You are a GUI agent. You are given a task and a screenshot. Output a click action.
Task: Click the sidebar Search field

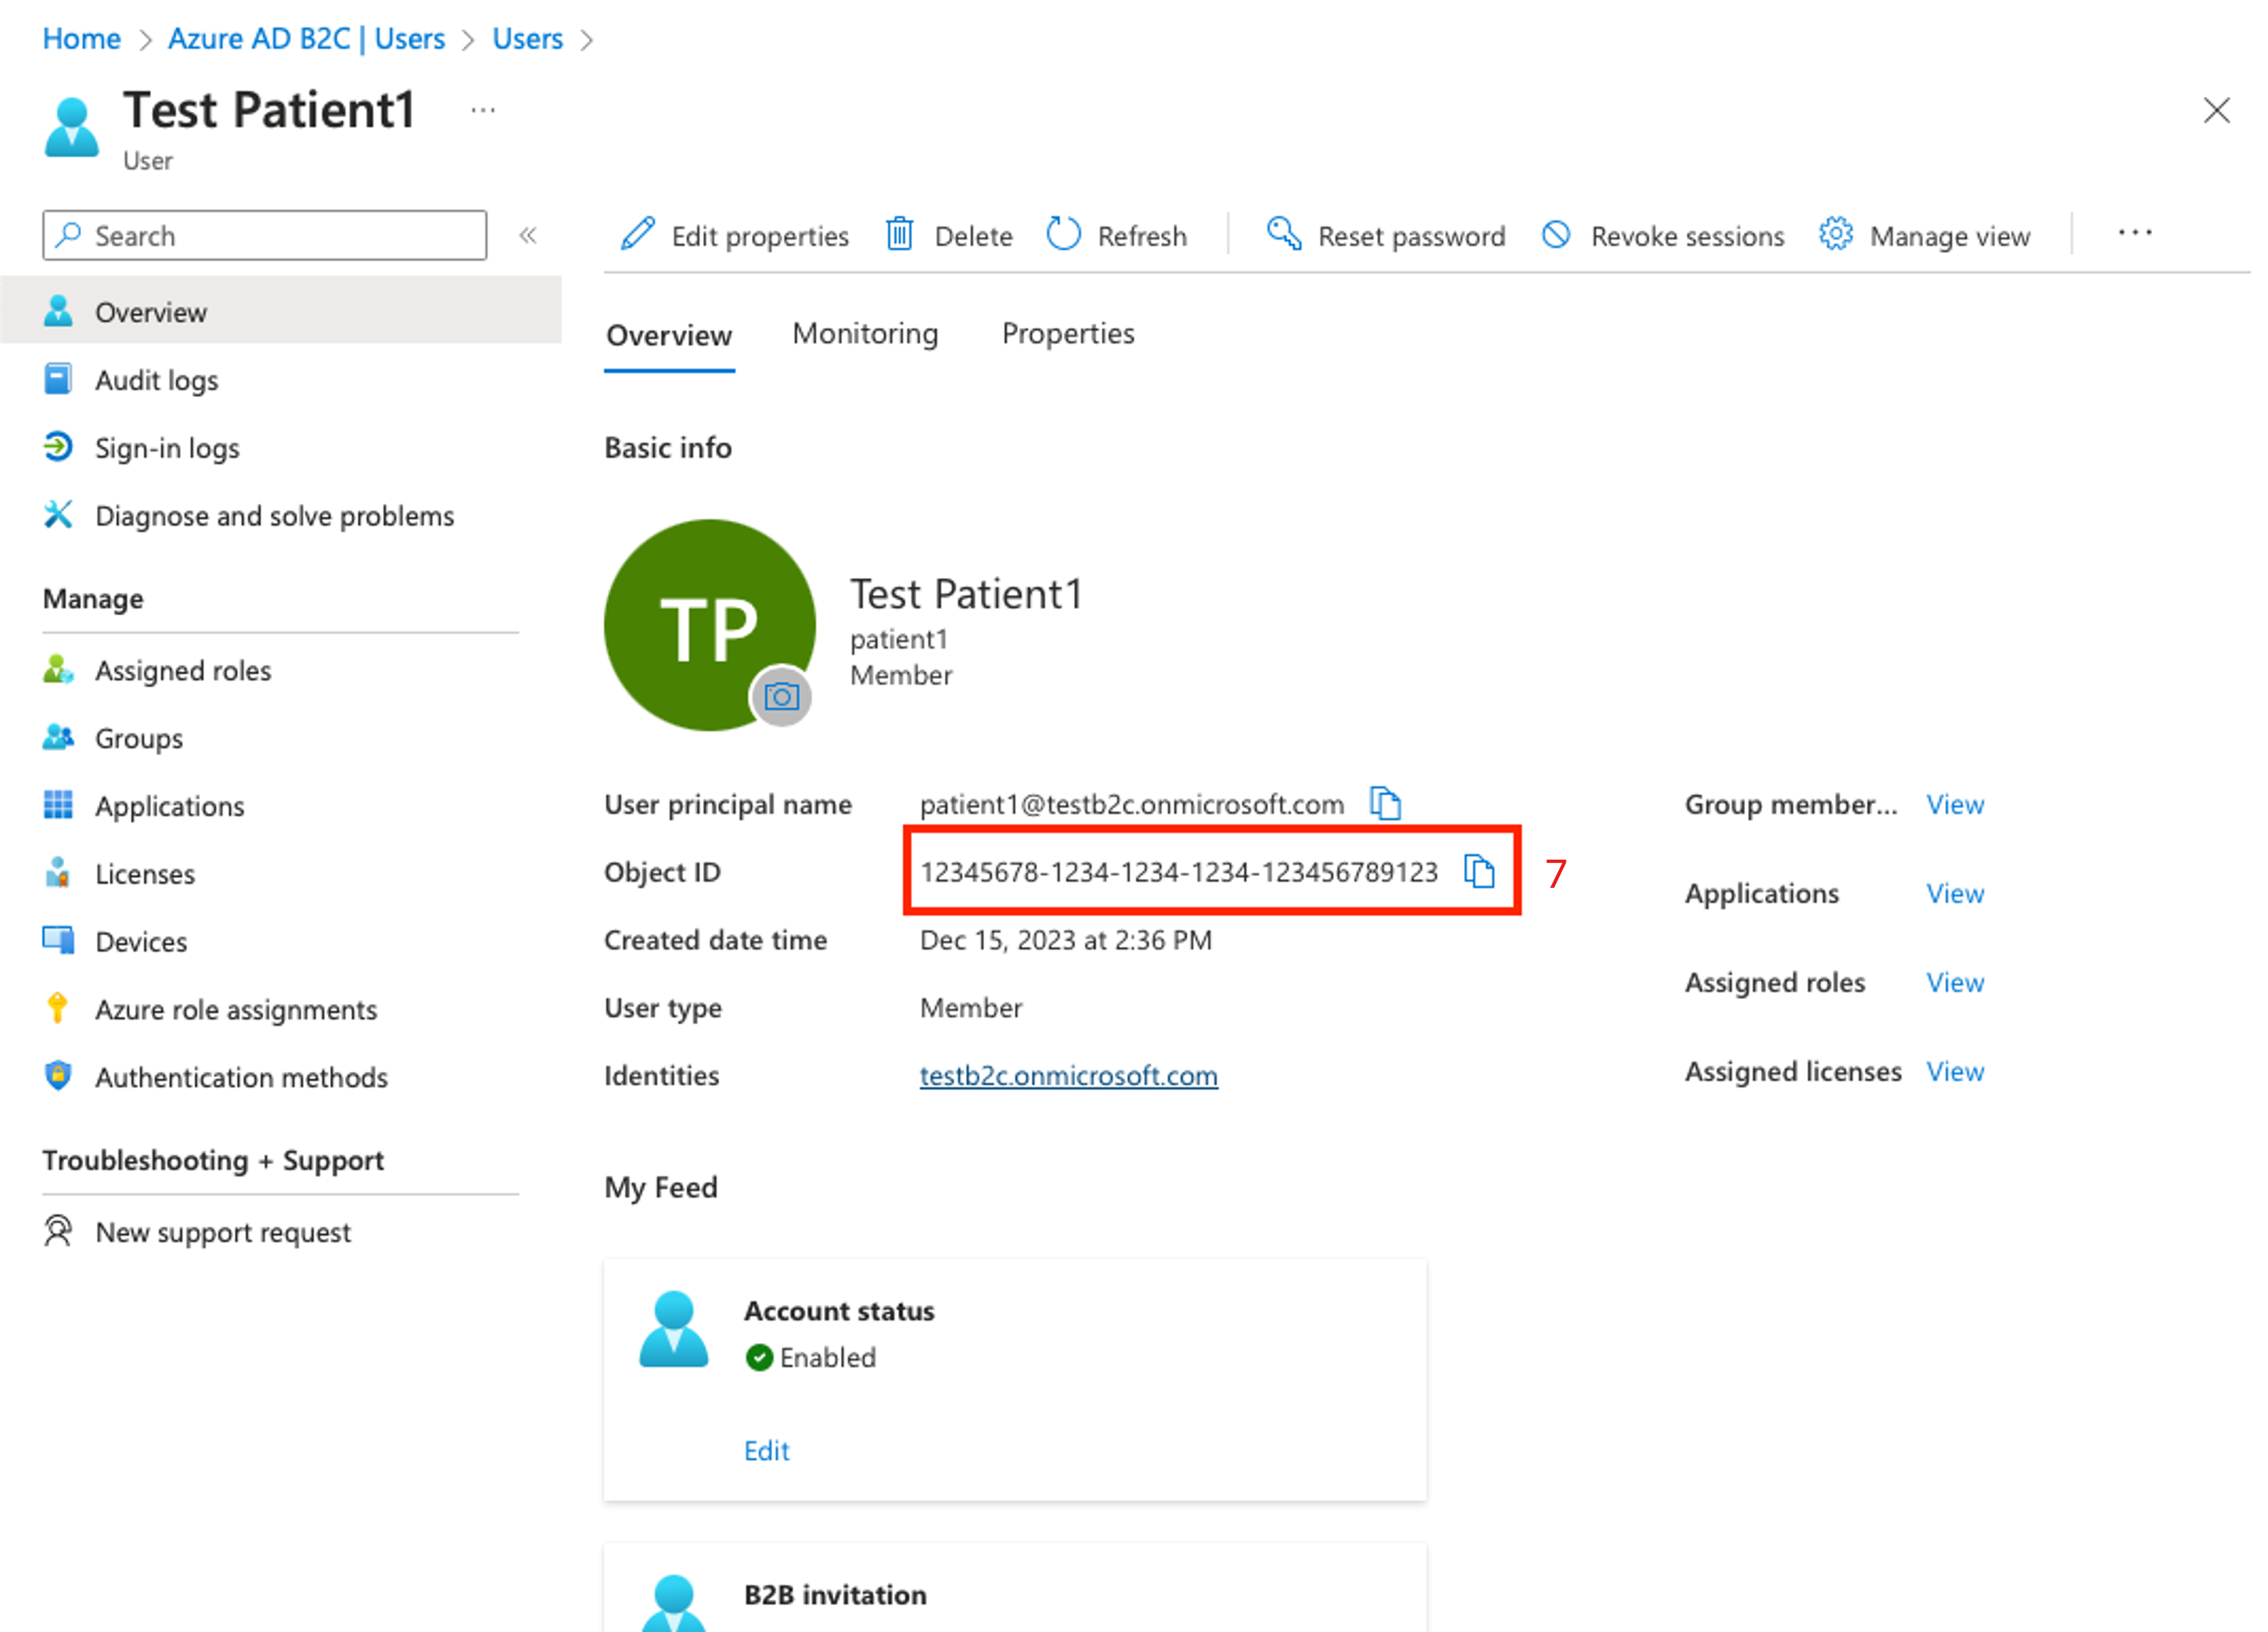[265, 235]
